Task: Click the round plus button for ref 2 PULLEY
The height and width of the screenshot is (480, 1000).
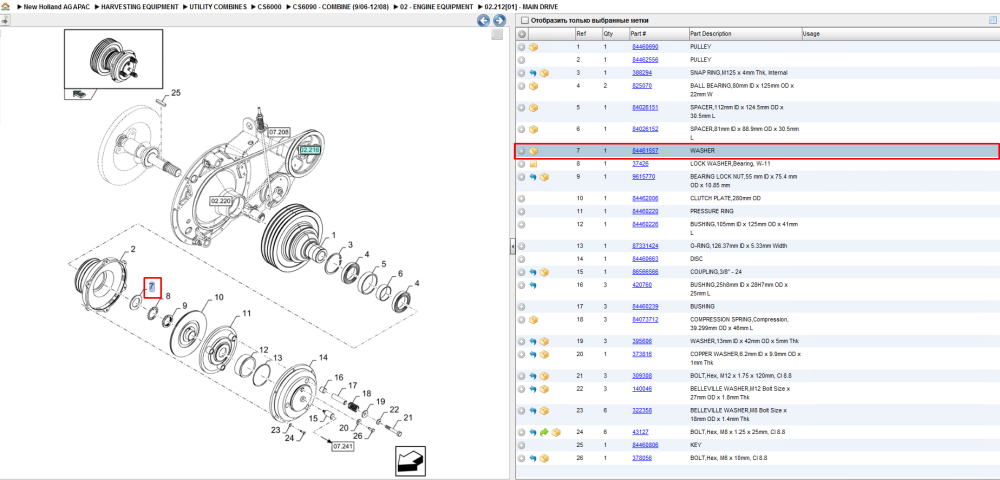Action: pyautogui.click(x=522, y=60)
